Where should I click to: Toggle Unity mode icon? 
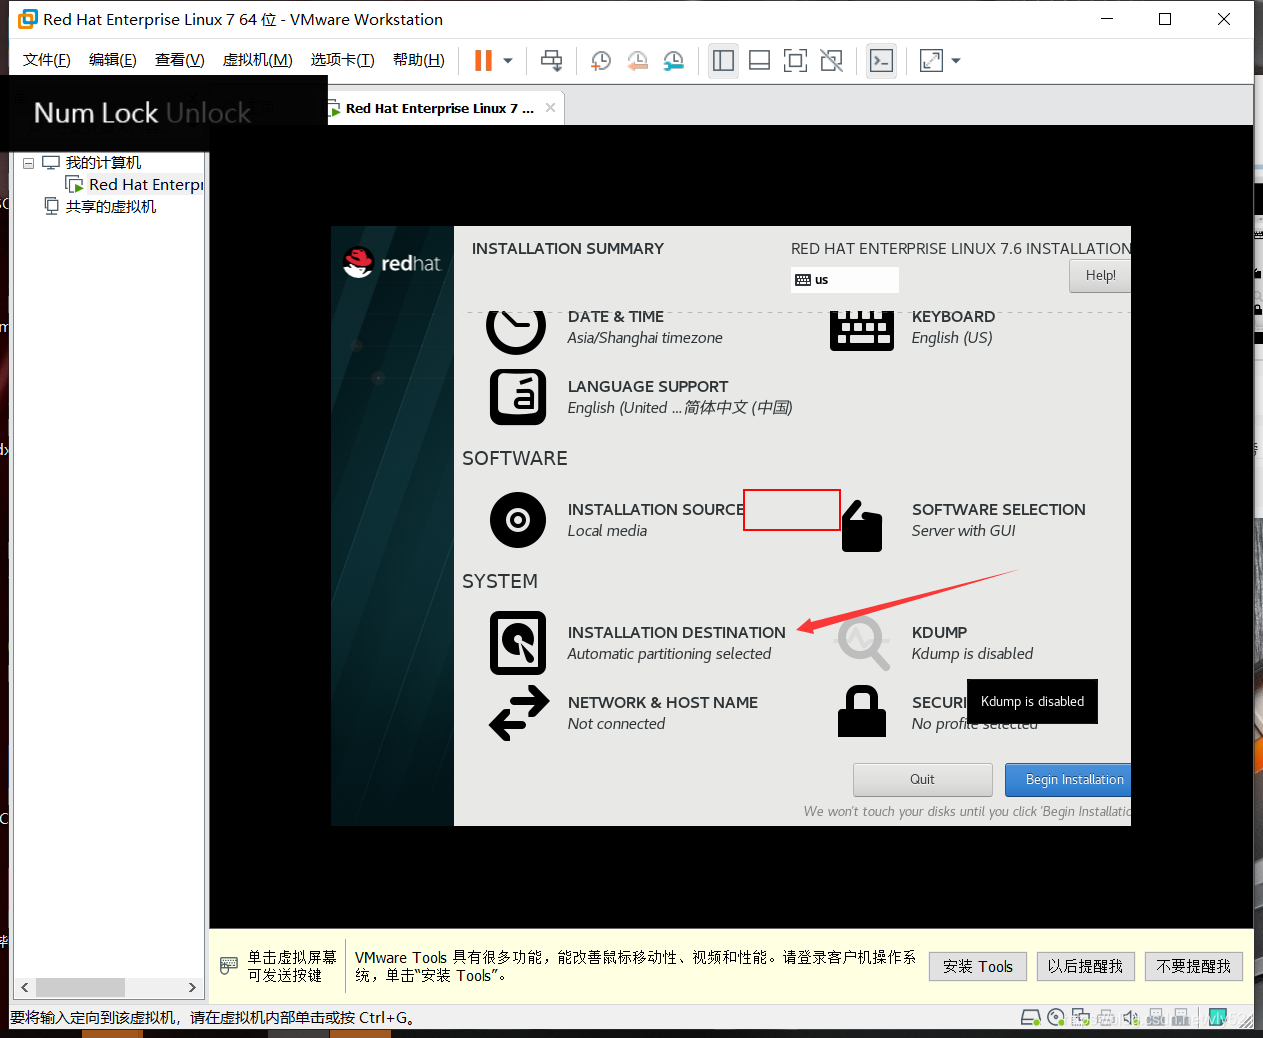pyautogui.click(x=831, y=61)
